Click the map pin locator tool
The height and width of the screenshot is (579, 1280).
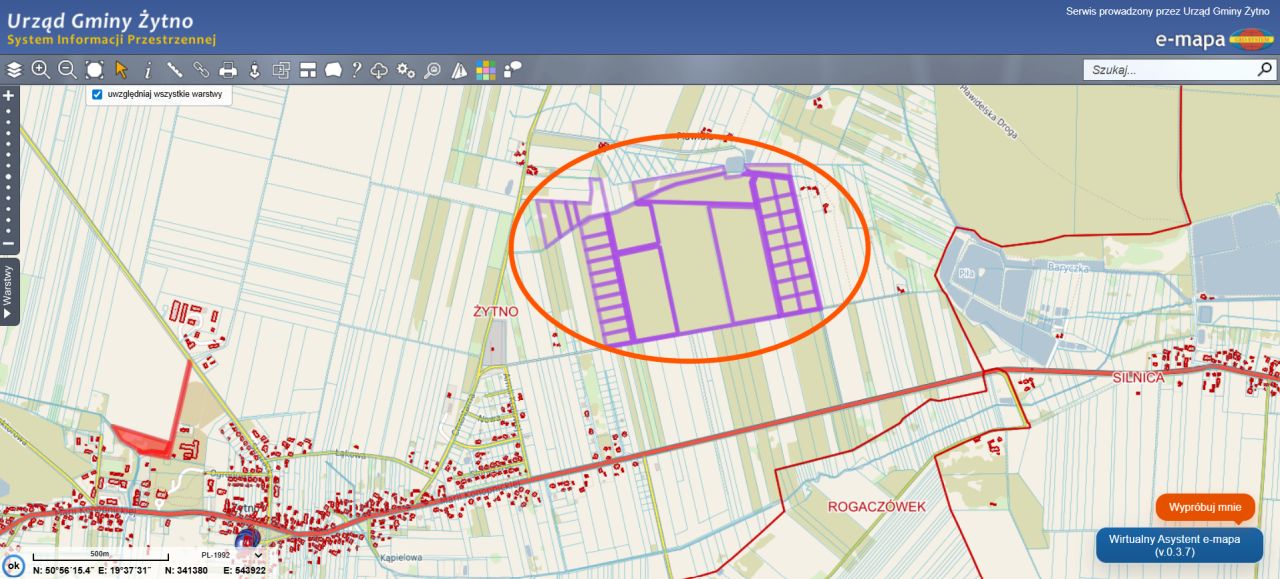point(254,70)
